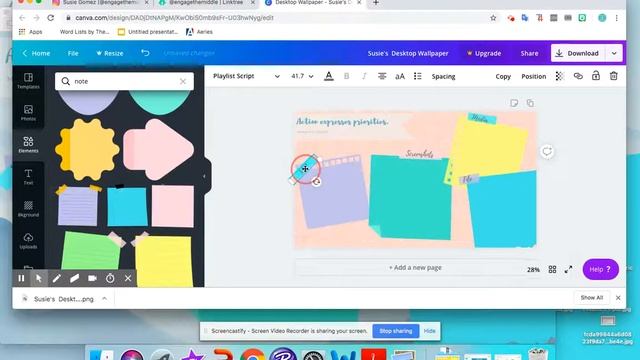This screenshot has width=640, height=360.
Task: Open the Help button
Action: pyautogui.click(x=600, y=269)
